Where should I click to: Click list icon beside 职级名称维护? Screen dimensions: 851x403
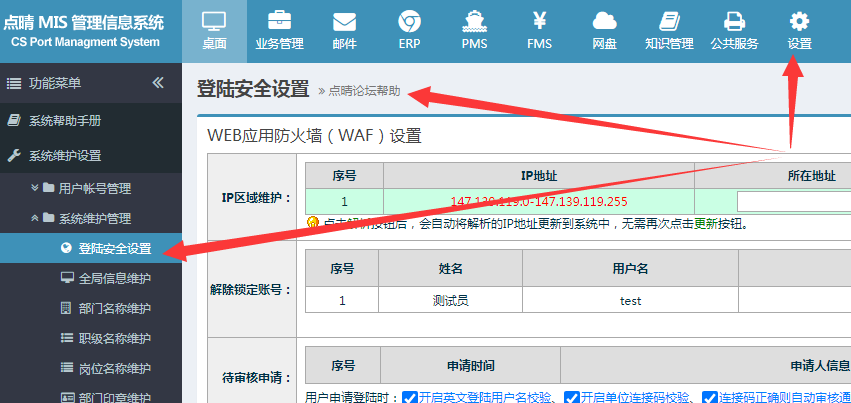(67, 338)
